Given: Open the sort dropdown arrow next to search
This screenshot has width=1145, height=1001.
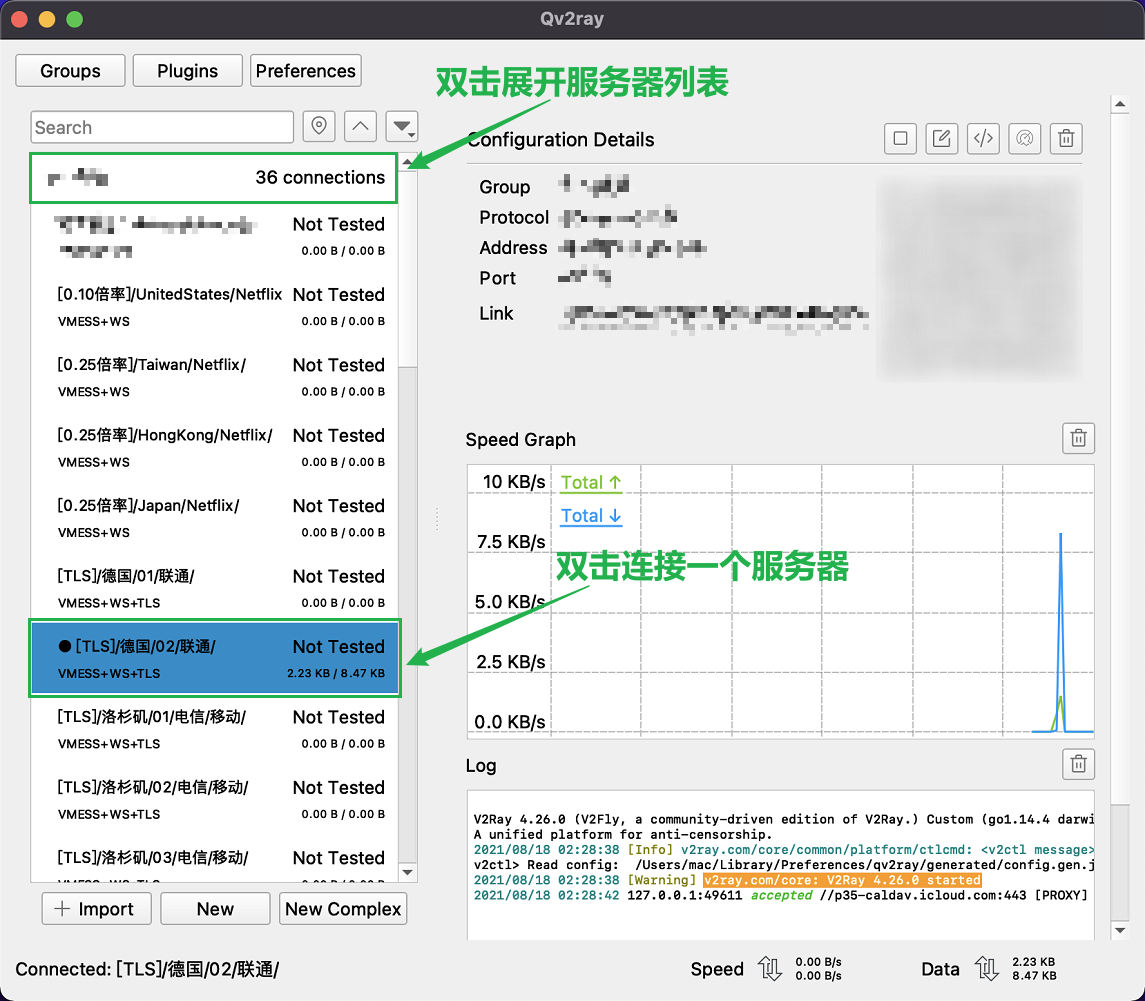Looking at the screenshot, I should [402, 127].
